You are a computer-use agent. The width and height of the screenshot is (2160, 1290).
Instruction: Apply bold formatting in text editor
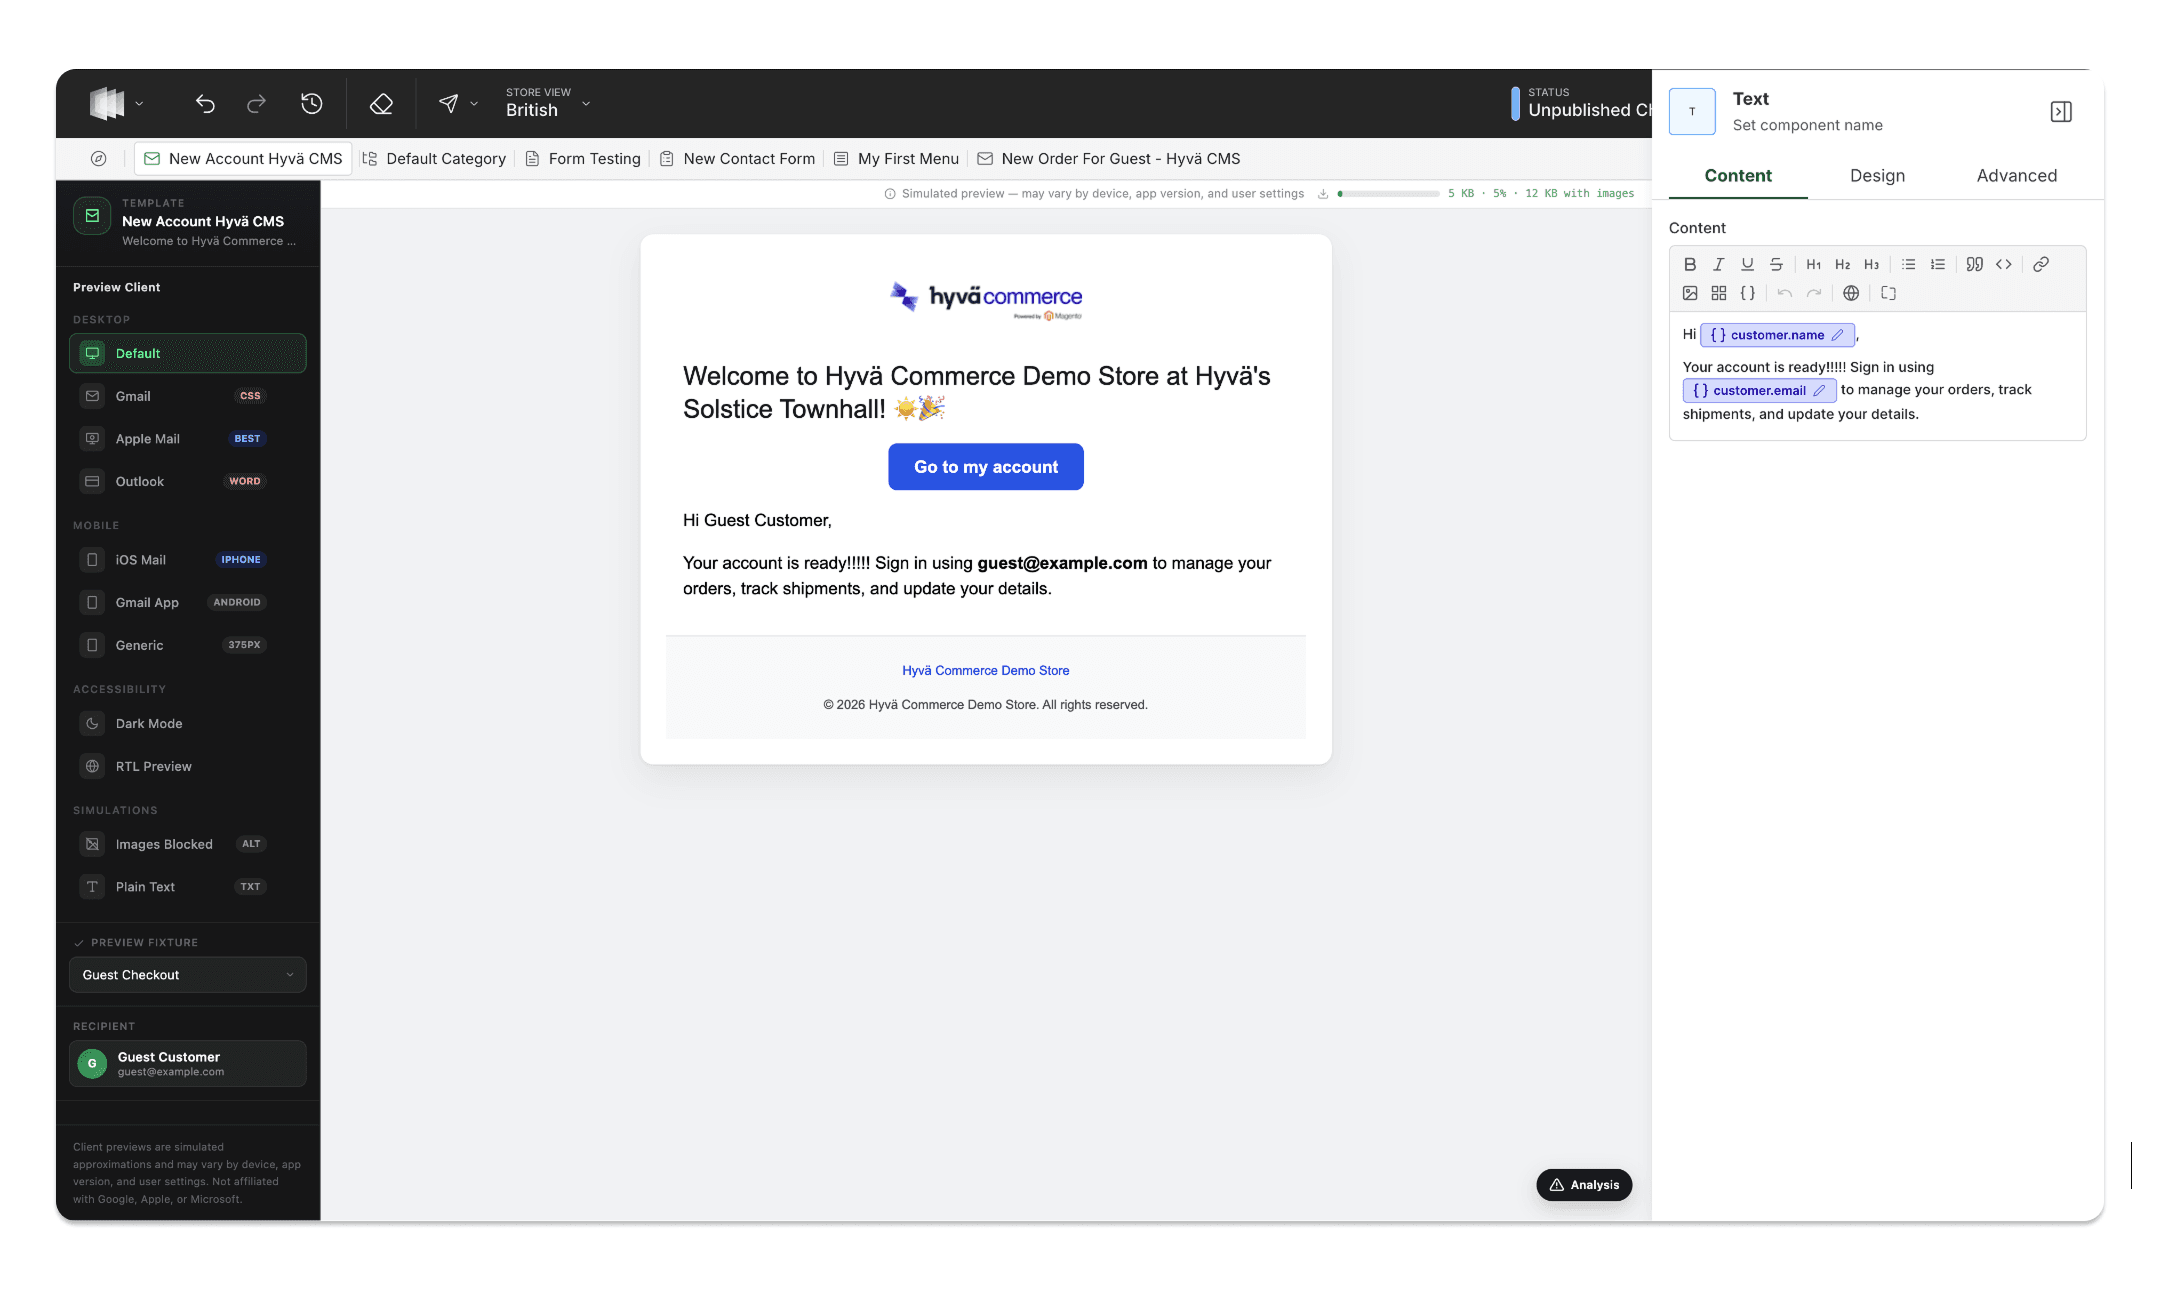tap(1690, 264)
